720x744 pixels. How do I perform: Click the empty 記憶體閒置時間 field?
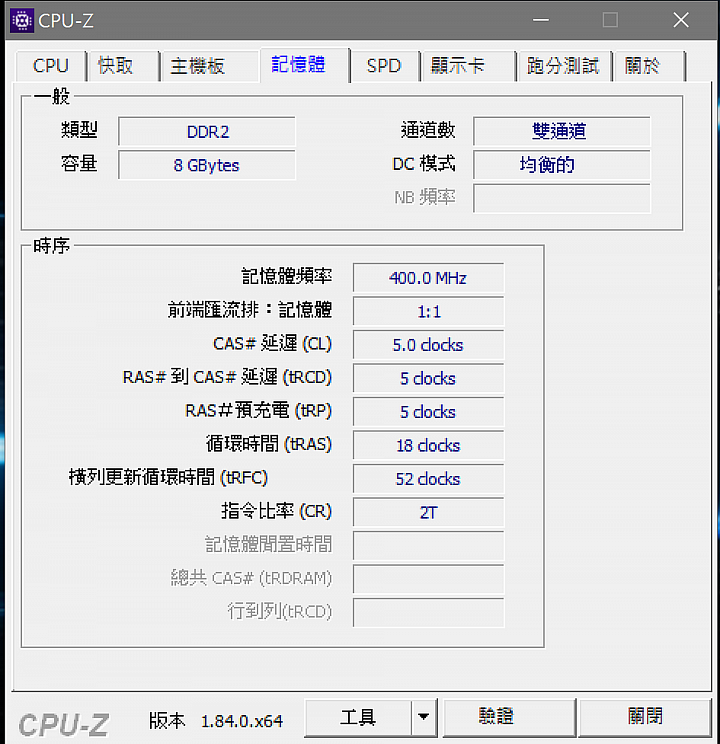click(x=428, y=546)
